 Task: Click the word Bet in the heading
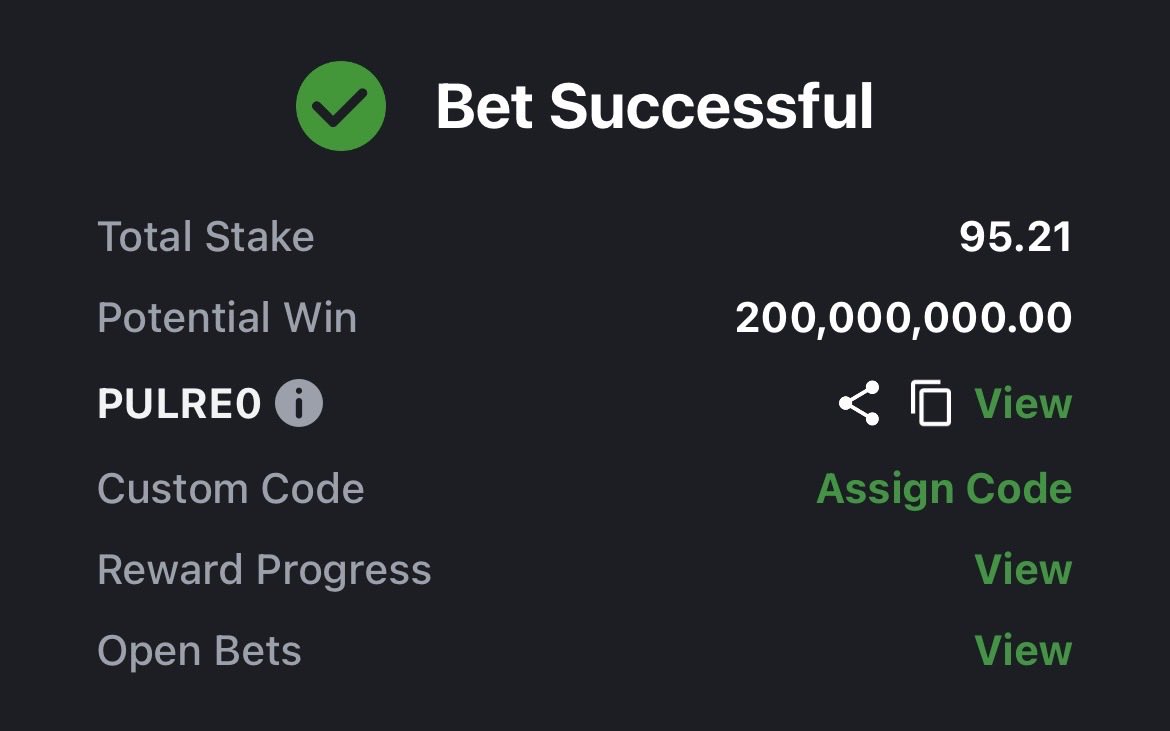point(483,106)
